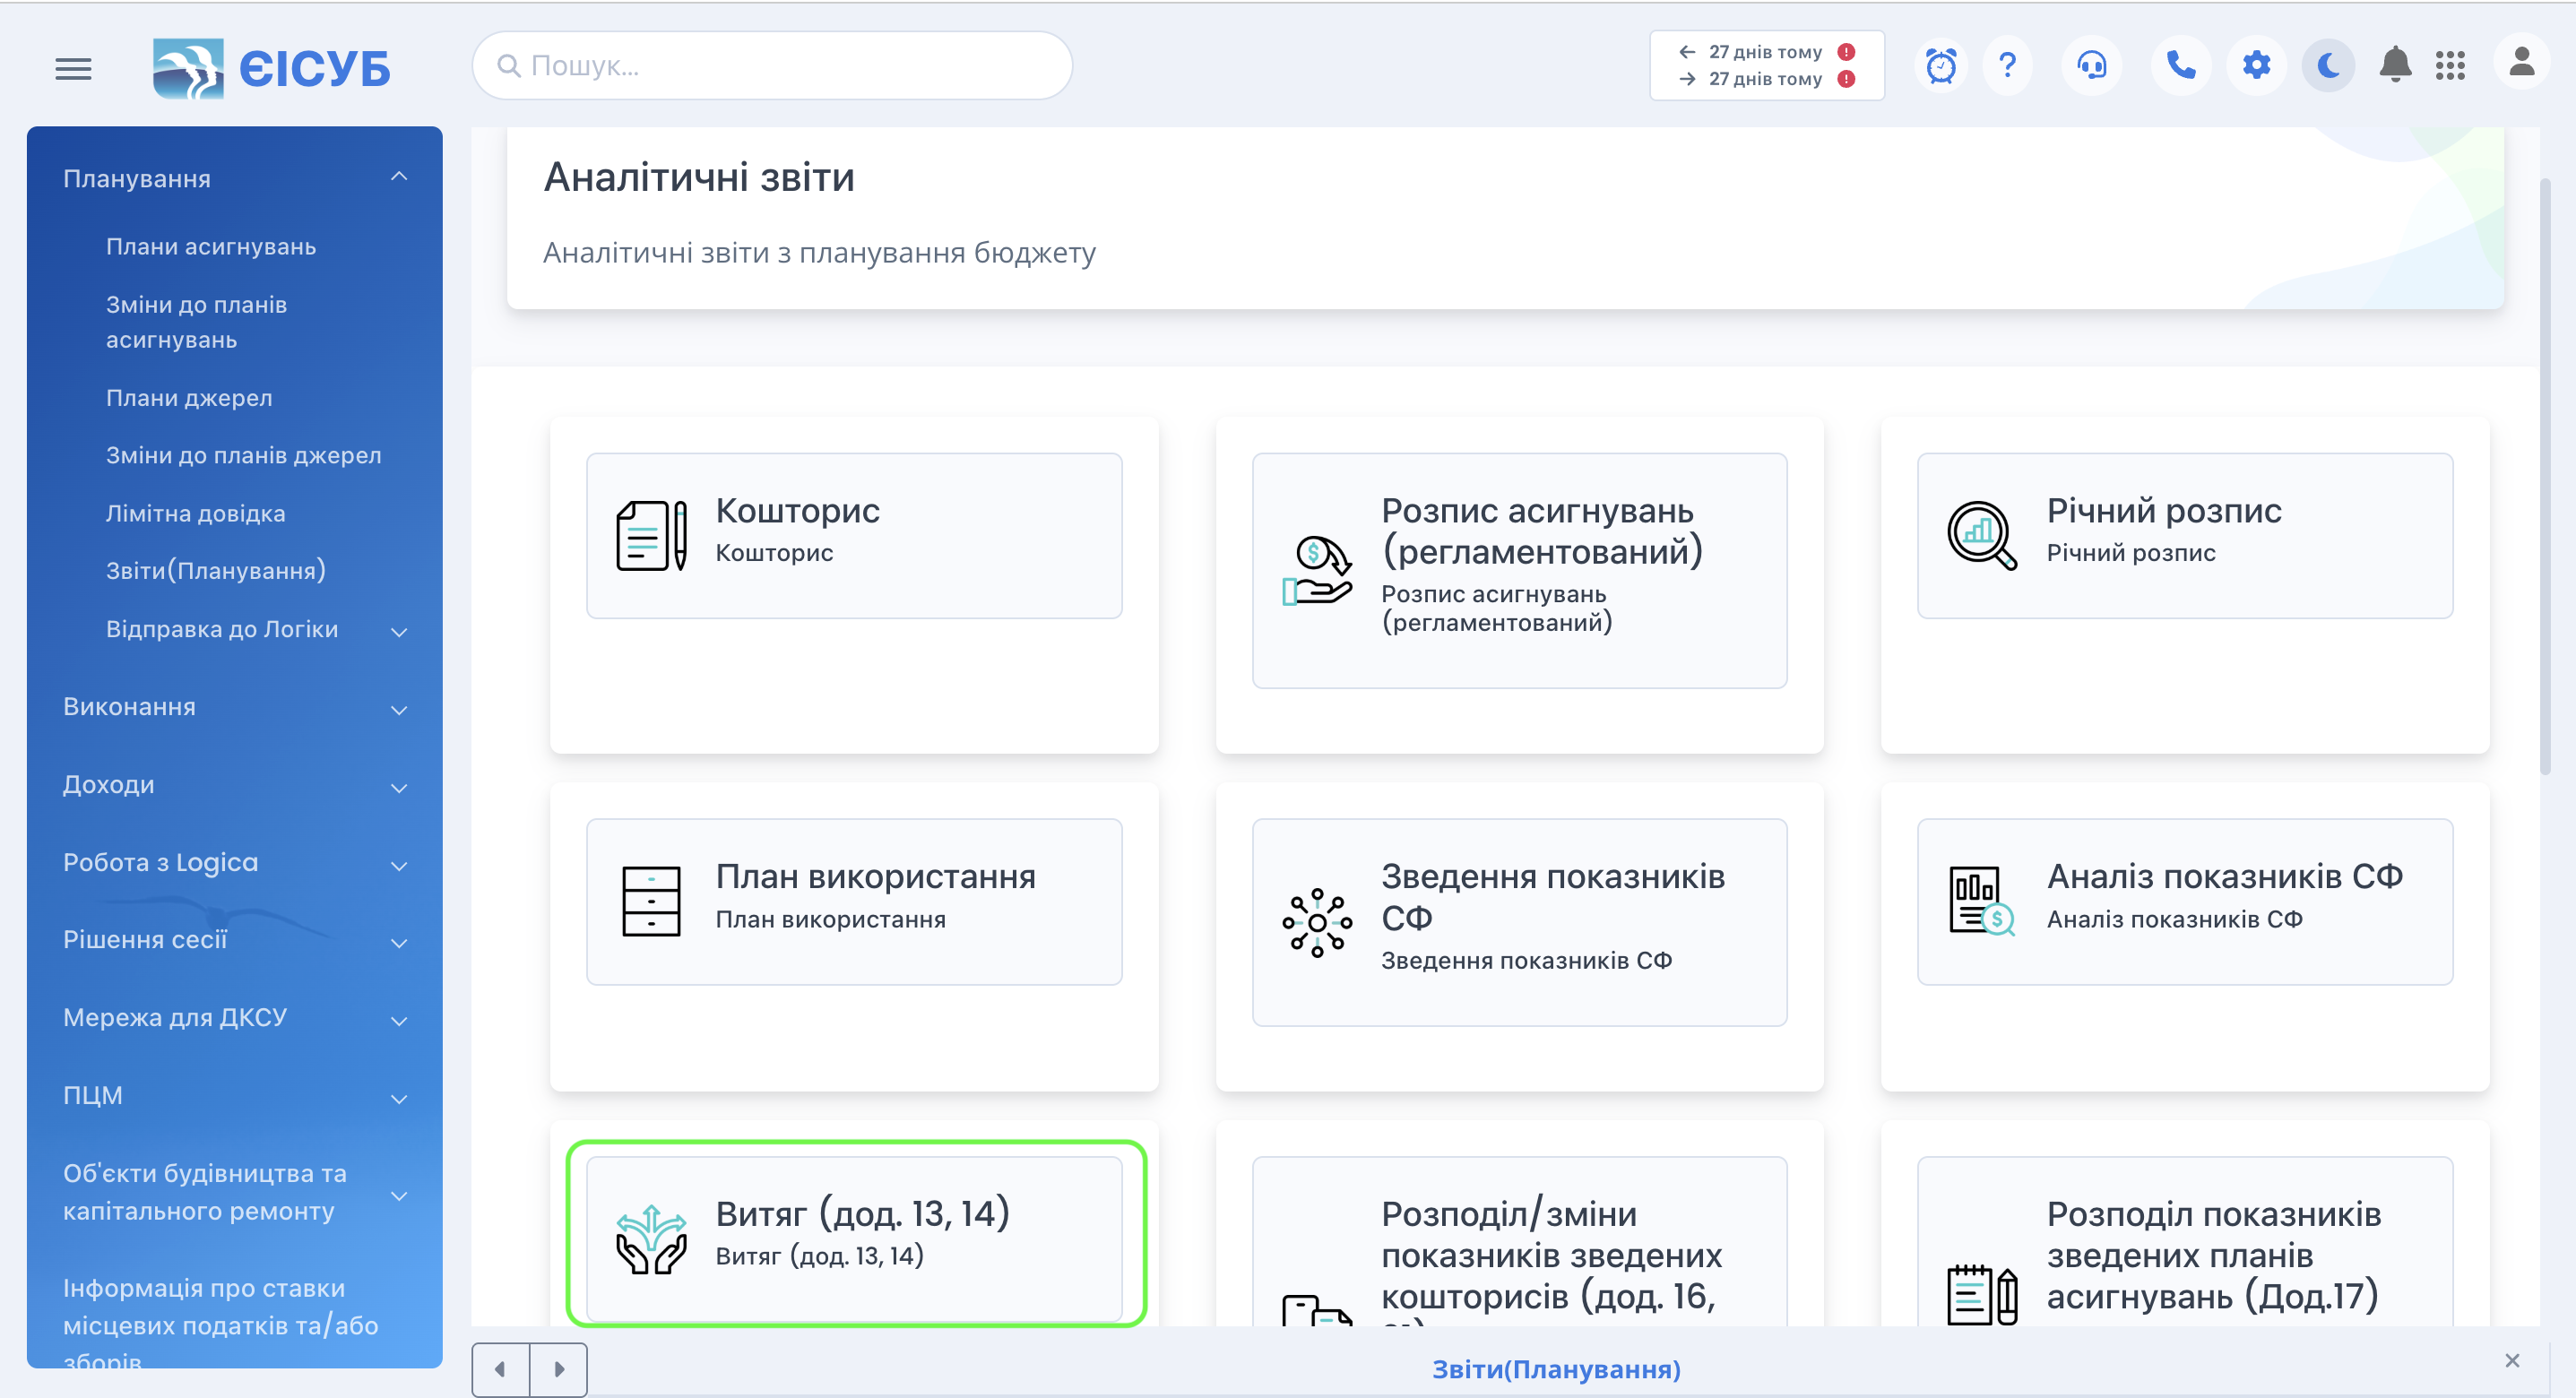Viewport: 2576px width, 1398px height.
Task: Click the search magnifier icon
Action: [509, 66]
